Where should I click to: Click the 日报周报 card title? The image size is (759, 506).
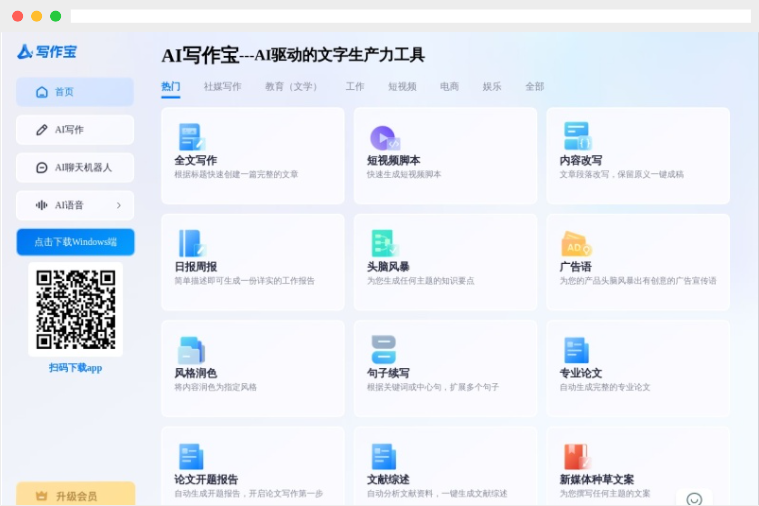(196, 267)
